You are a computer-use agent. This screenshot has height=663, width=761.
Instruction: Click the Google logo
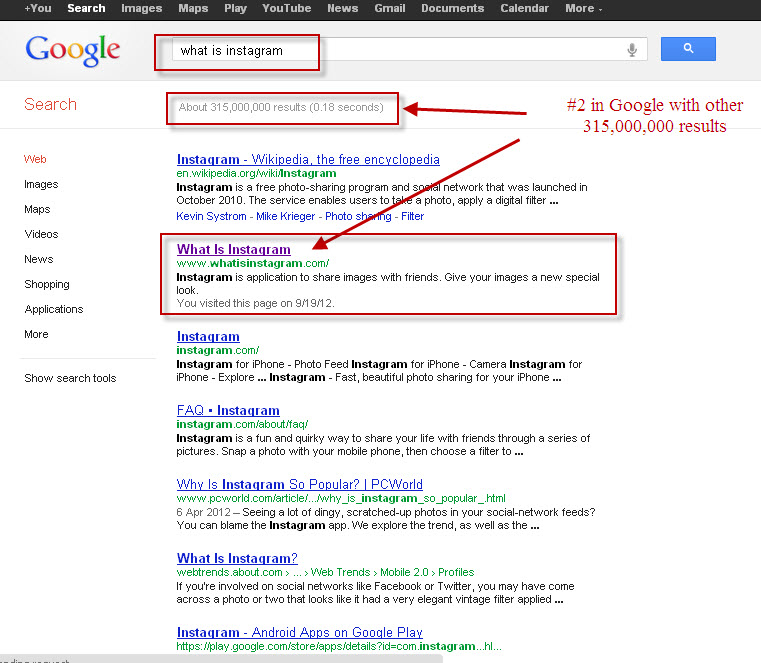[73, 50]
